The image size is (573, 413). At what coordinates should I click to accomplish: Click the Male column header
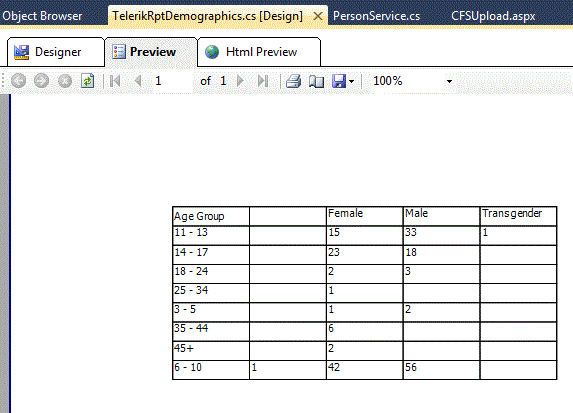coord(441,216)
